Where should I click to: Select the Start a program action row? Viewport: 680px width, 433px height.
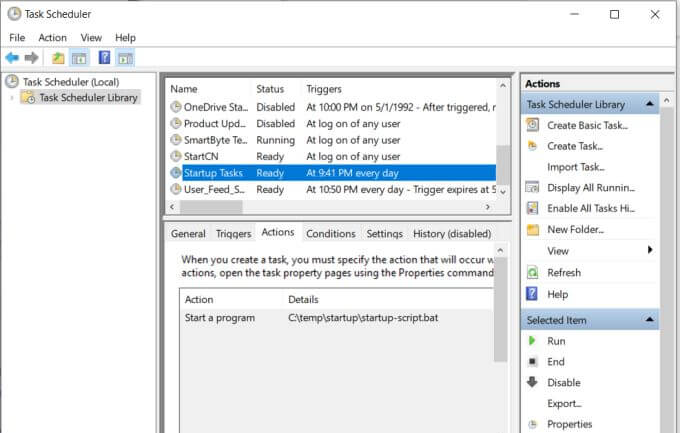click(336, 318)
